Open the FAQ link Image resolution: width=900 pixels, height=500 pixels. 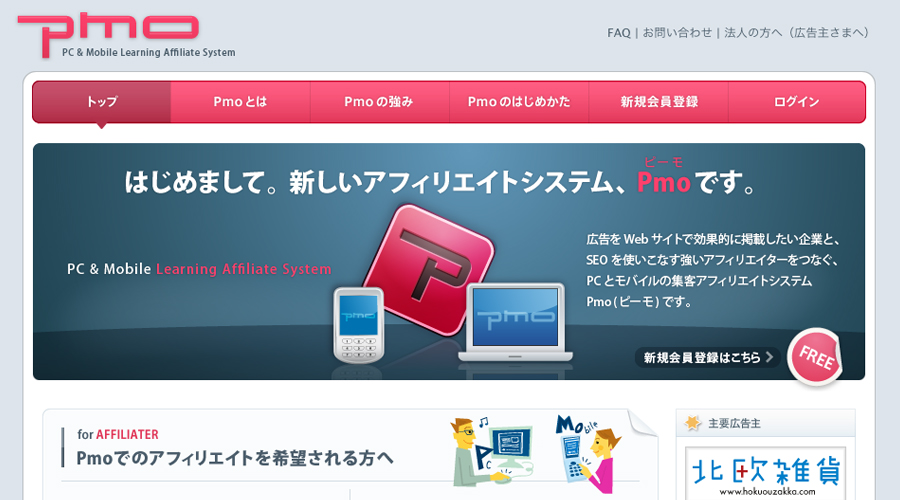tap(618, 33)
